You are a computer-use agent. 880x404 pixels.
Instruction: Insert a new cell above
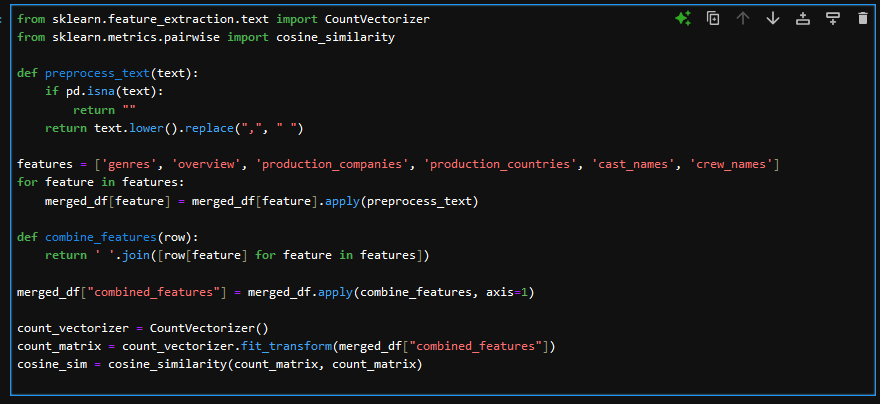click(x=802, y=18)
